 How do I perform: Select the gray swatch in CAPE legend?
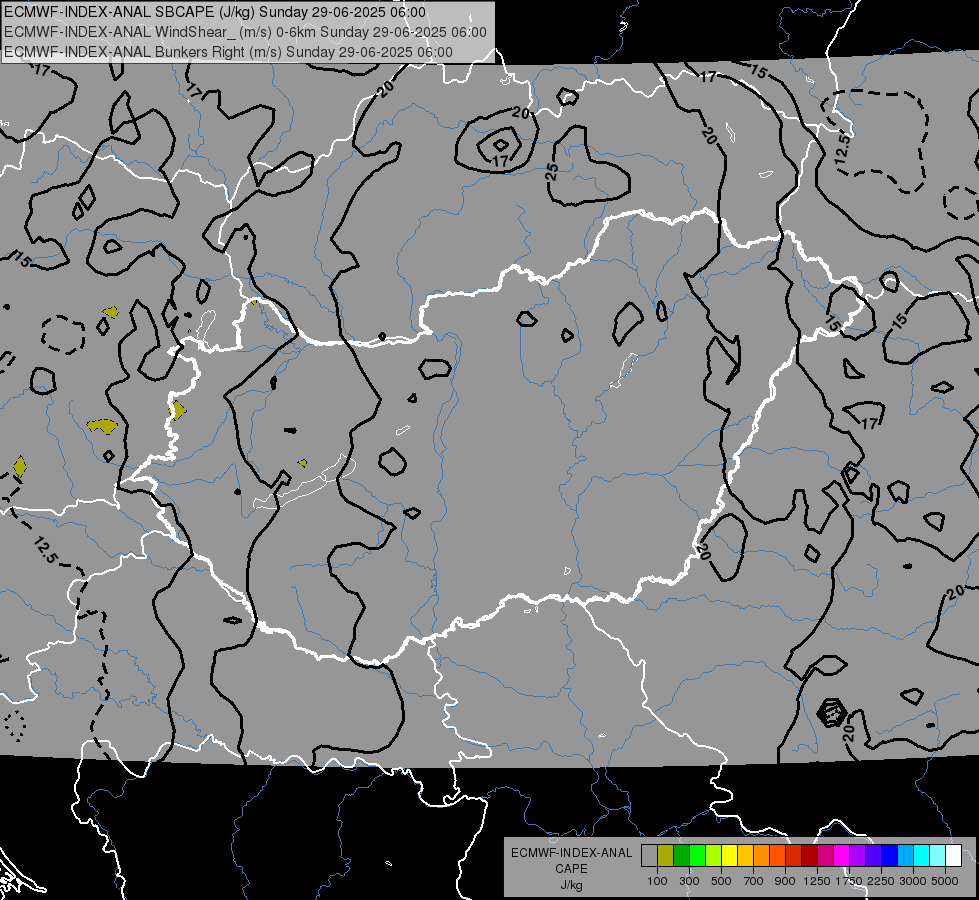point(649,855)
